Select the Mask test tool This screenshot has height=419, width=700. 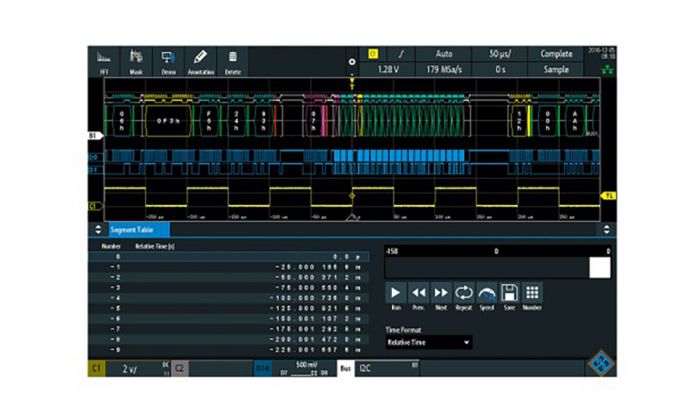point(136,61)
